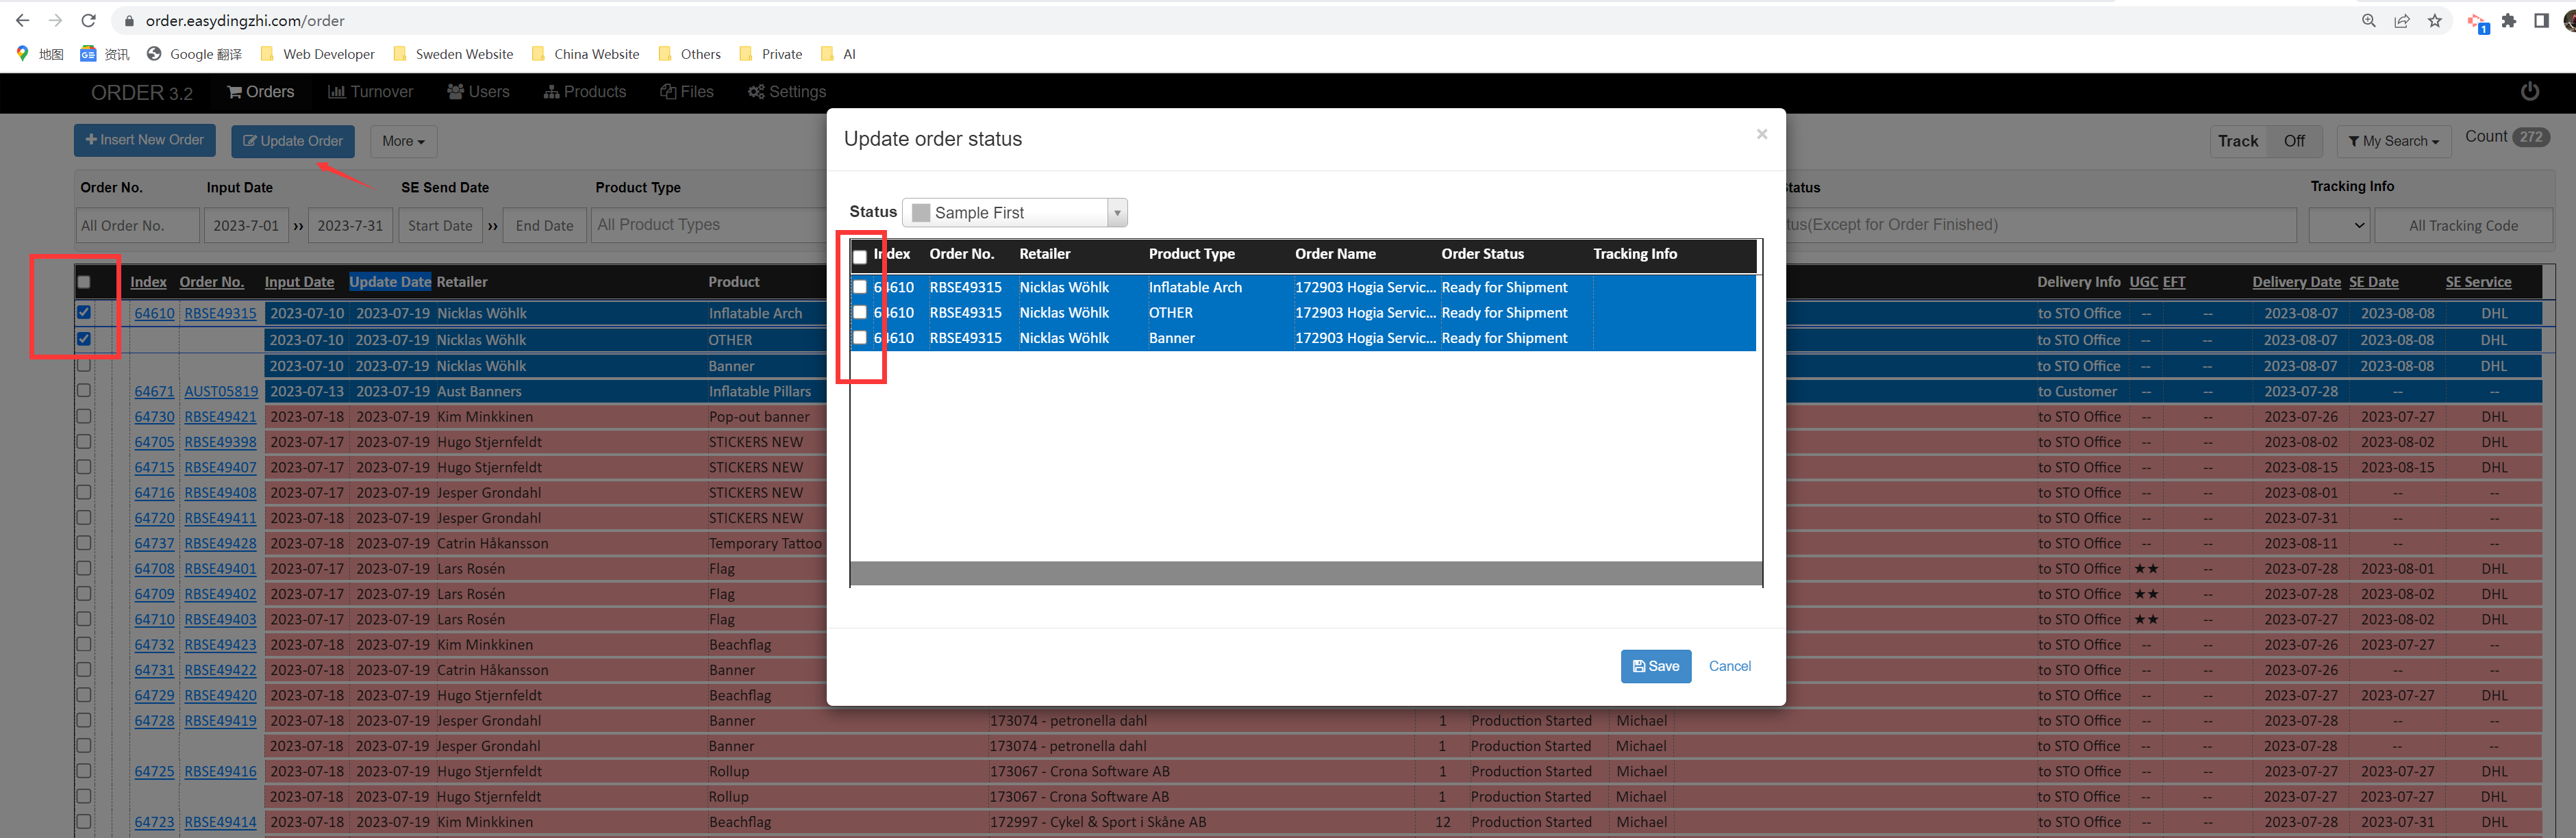Click the All Order No. input field
Image resolution: width=2576 pixels, height=838 pixels.
pyautogui.click(x=137, y=225)
